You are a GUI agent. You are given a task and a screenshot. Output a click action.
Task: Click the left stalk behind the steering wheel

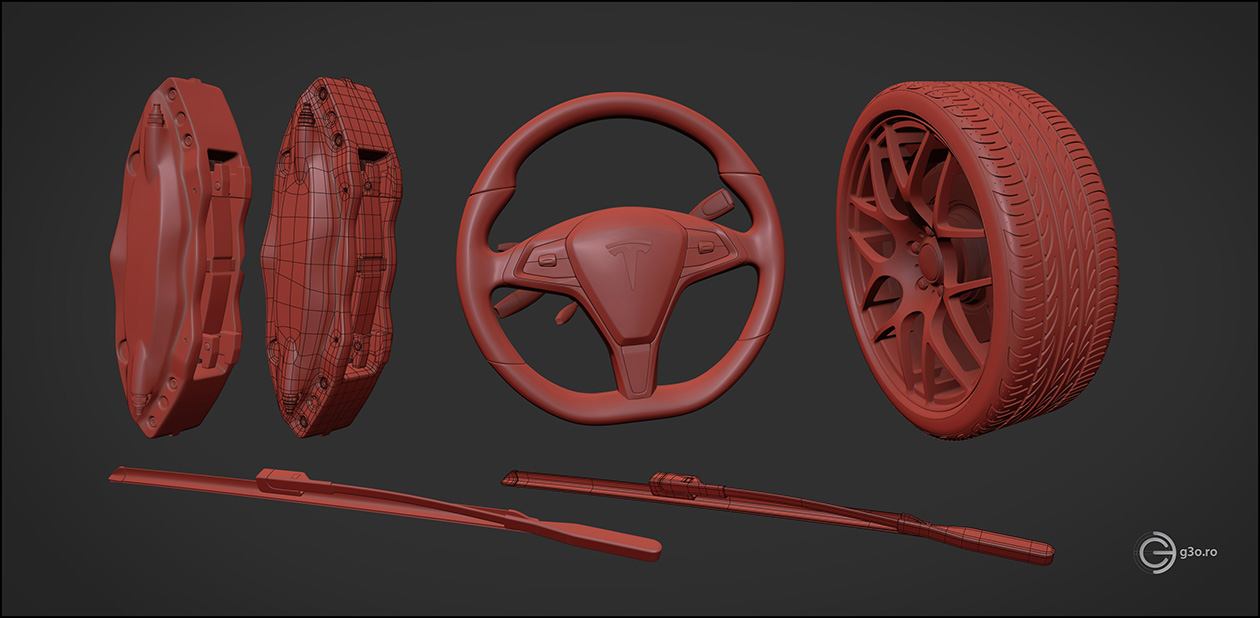(x=518, y=301)
